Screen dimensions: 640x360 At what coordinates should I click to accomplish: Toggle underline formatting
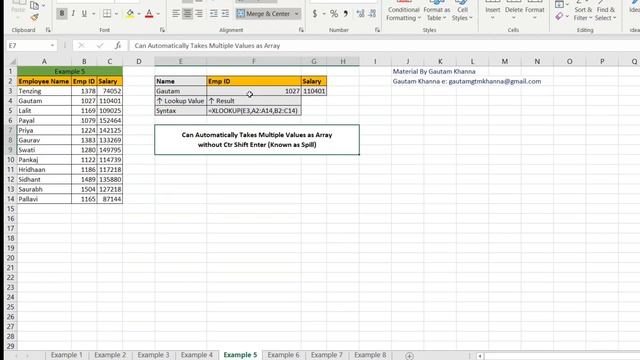(84, 13)
